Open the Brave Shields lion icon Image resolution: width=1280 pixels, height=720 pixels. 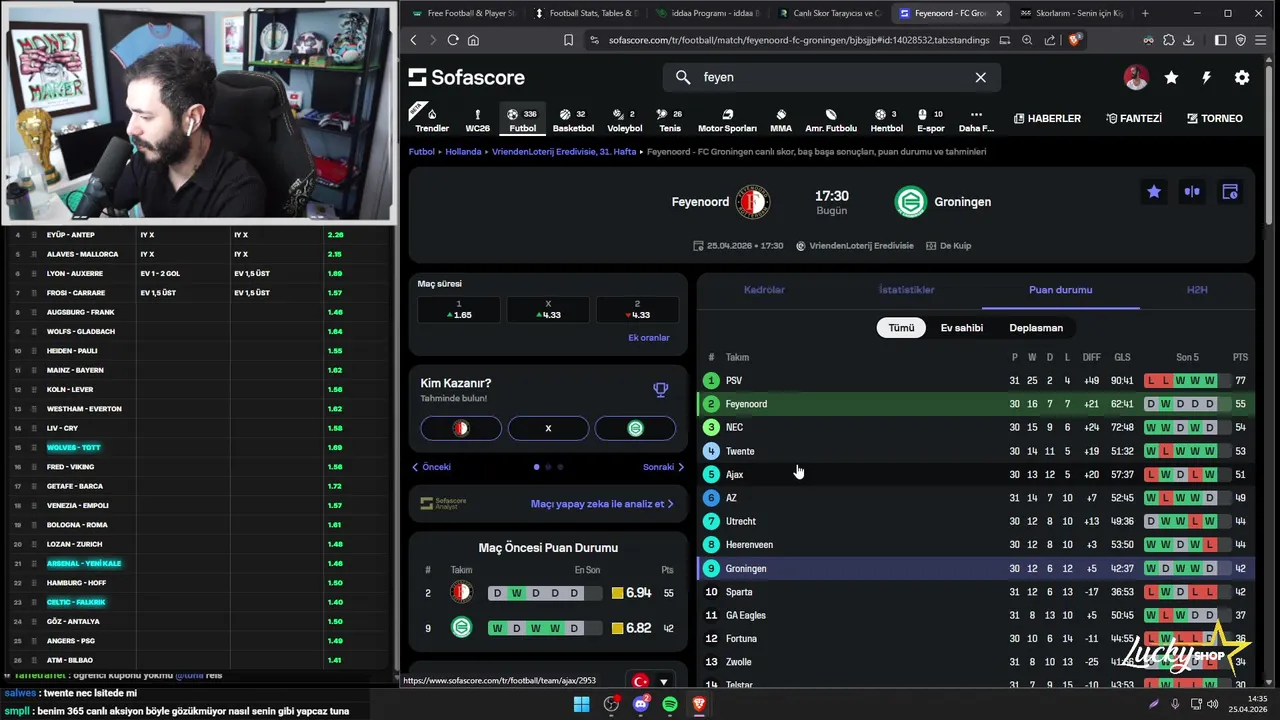coord(1075,40)
